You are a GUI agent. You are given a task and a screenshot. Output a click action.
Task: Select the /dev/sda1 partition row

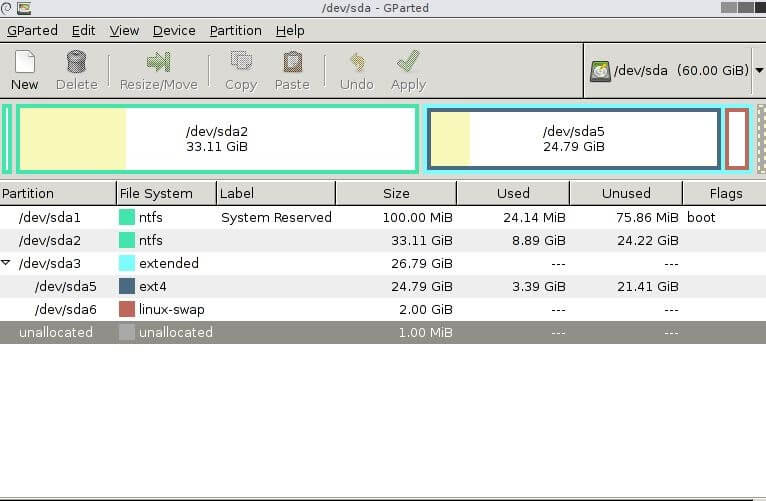coord(50,217)
